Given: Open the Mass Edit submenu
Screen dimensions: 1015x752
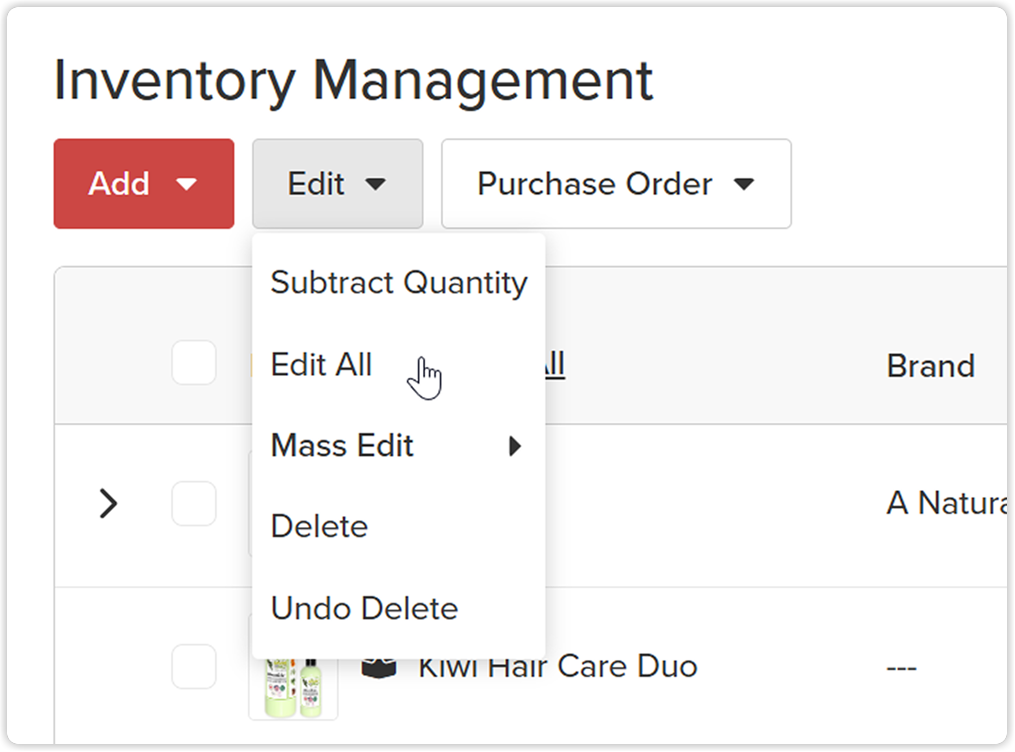Looking at the screenshot, I should click(x=399, y=446).
